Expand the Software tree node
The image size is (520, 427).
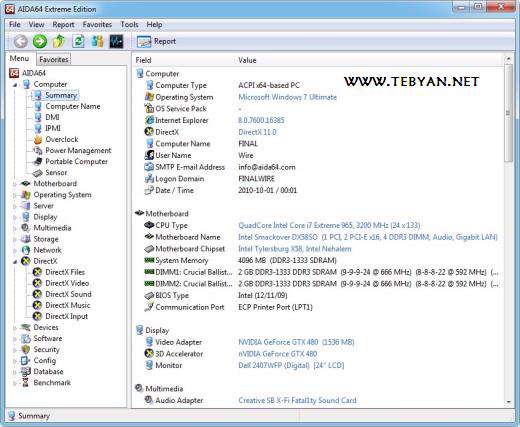pos(15,339)
